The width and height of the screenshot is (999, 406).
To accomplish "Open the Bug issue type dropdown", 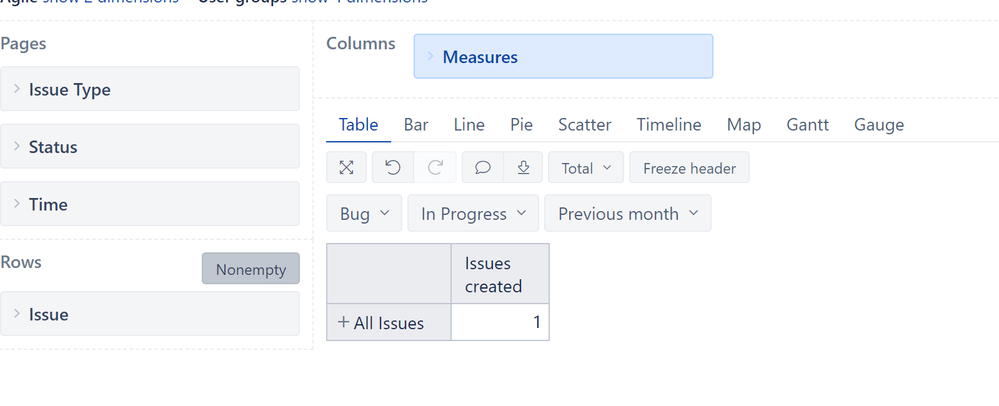I will tap(364, 214).
